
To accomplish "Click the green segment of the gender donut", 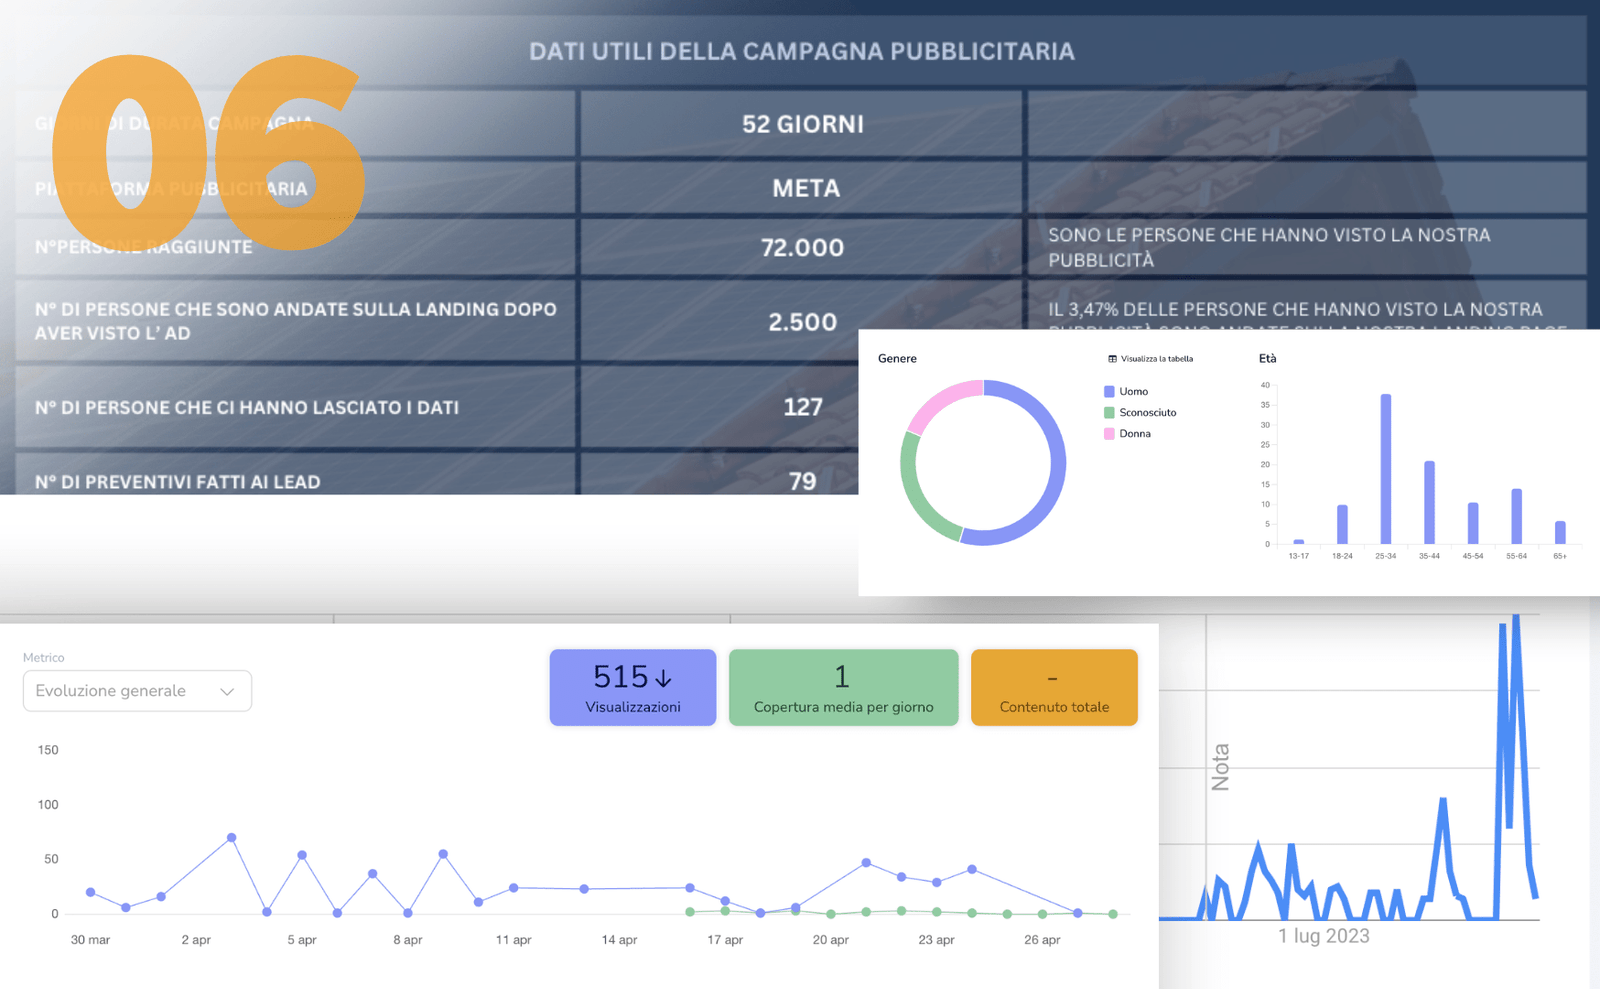I will click(x=920, y=495).
